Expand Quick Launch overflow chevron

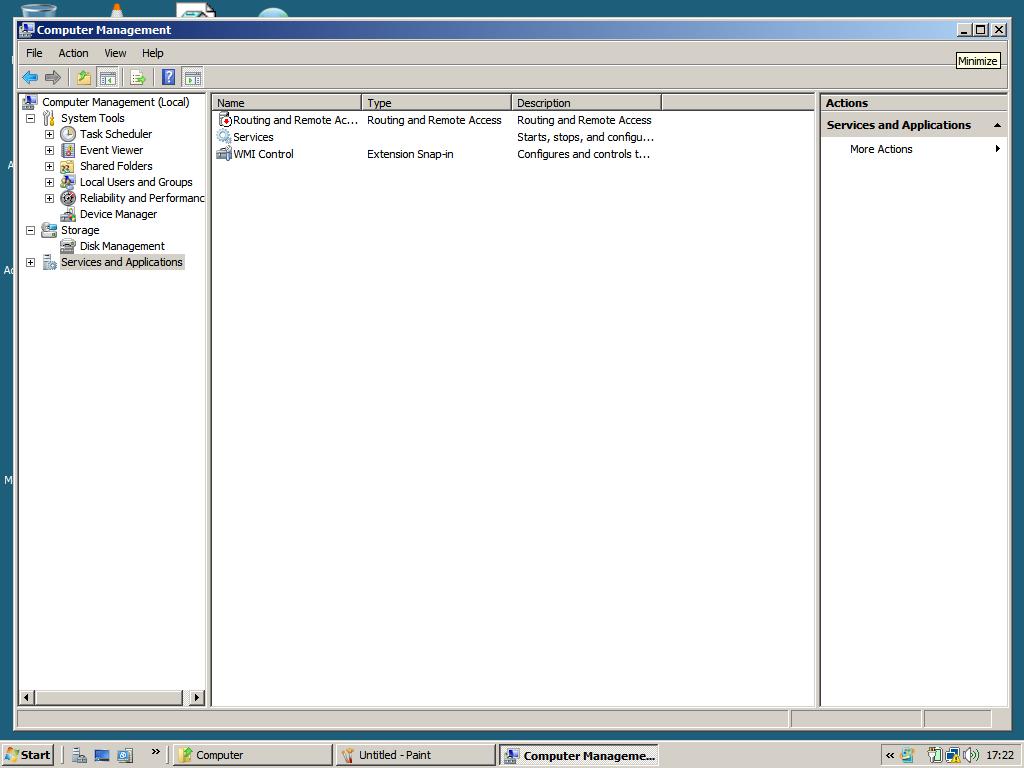click(x=155, y=752)
